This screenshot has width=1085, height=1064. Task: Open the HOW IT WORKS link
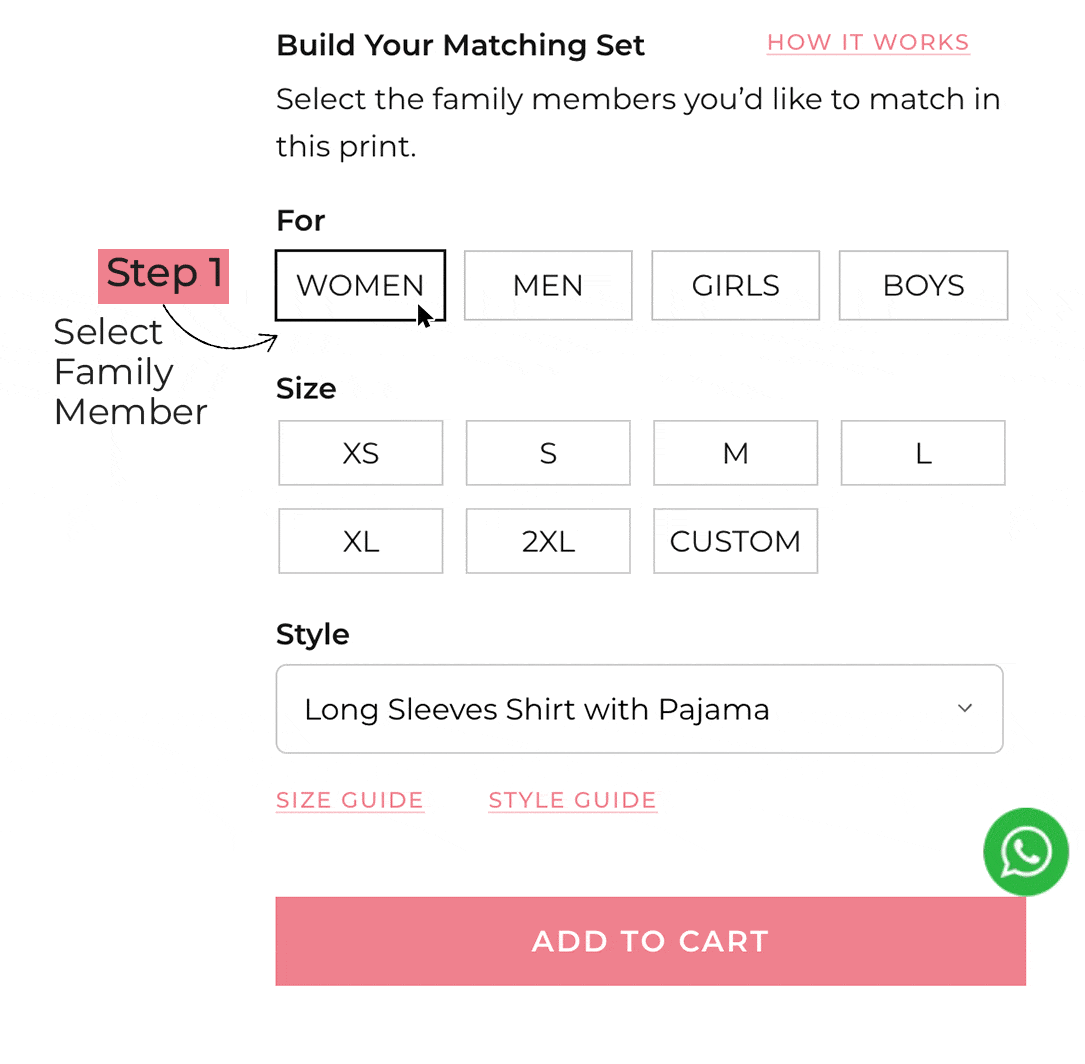click(x=868, y=42)
